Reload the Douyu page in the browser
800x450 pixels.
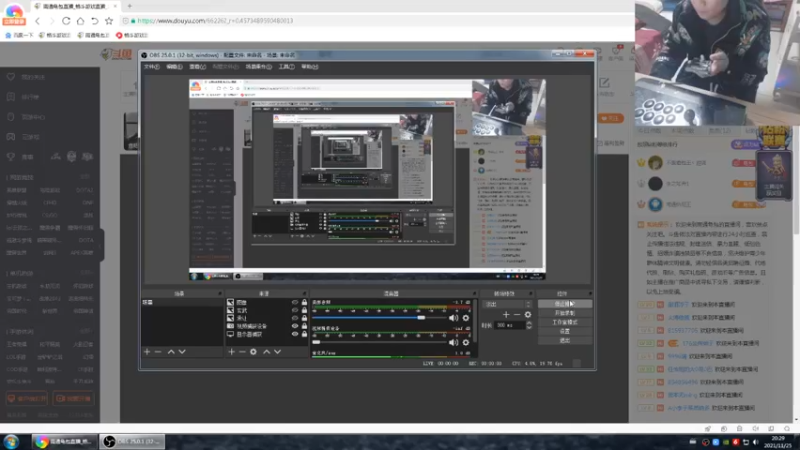pos(66,21)
